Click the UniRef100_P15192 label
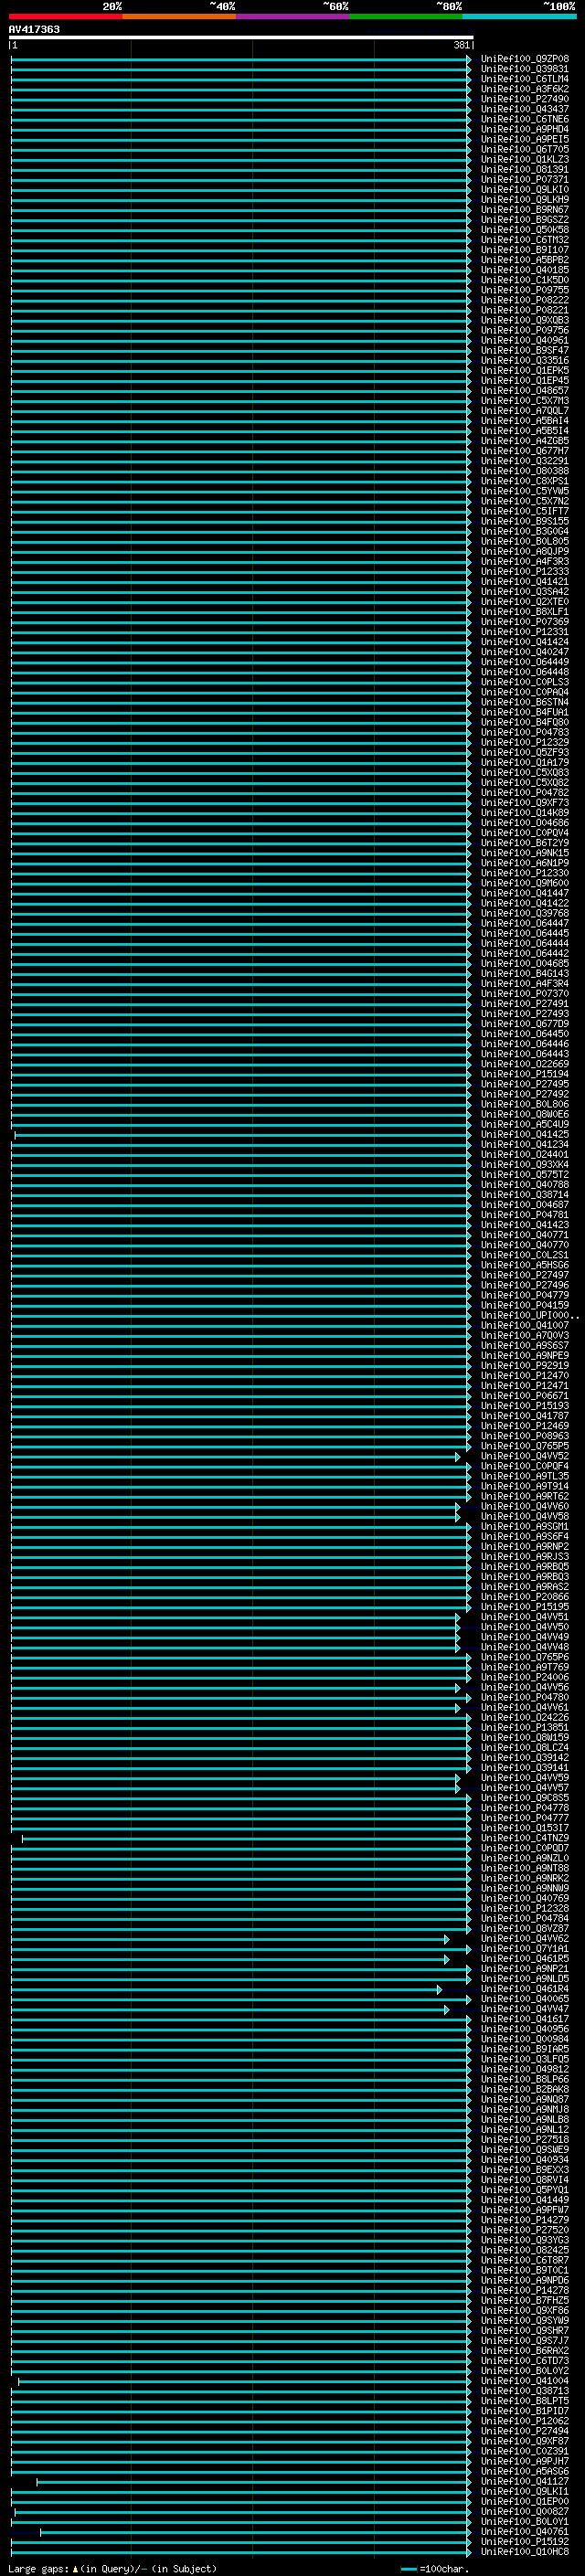 (x=524, y=2542)
